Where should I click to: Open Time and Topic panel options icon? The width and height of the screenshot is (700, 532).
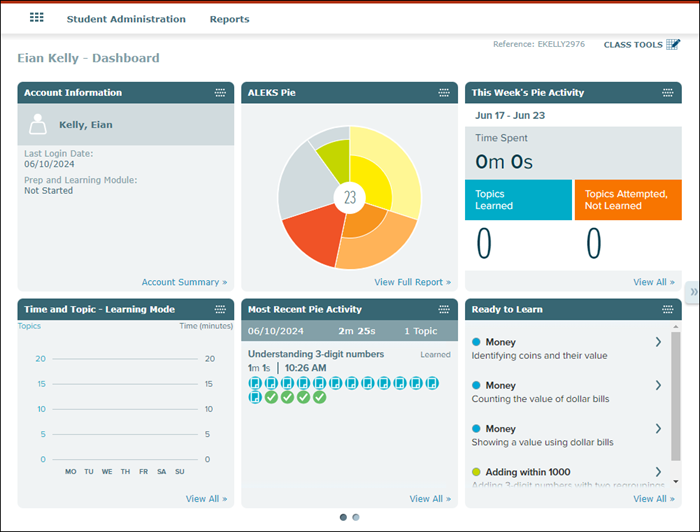pos(220,310)
